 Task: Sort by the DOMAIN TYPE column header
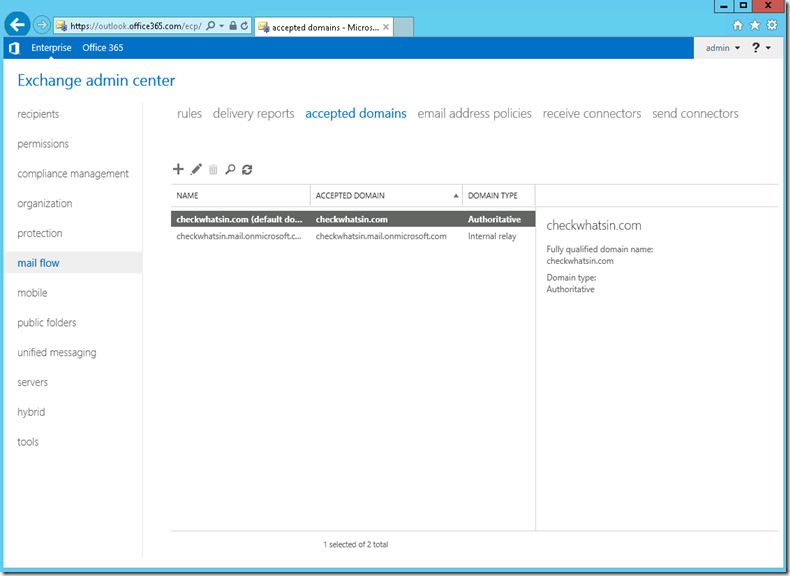(x=499, y=196)
